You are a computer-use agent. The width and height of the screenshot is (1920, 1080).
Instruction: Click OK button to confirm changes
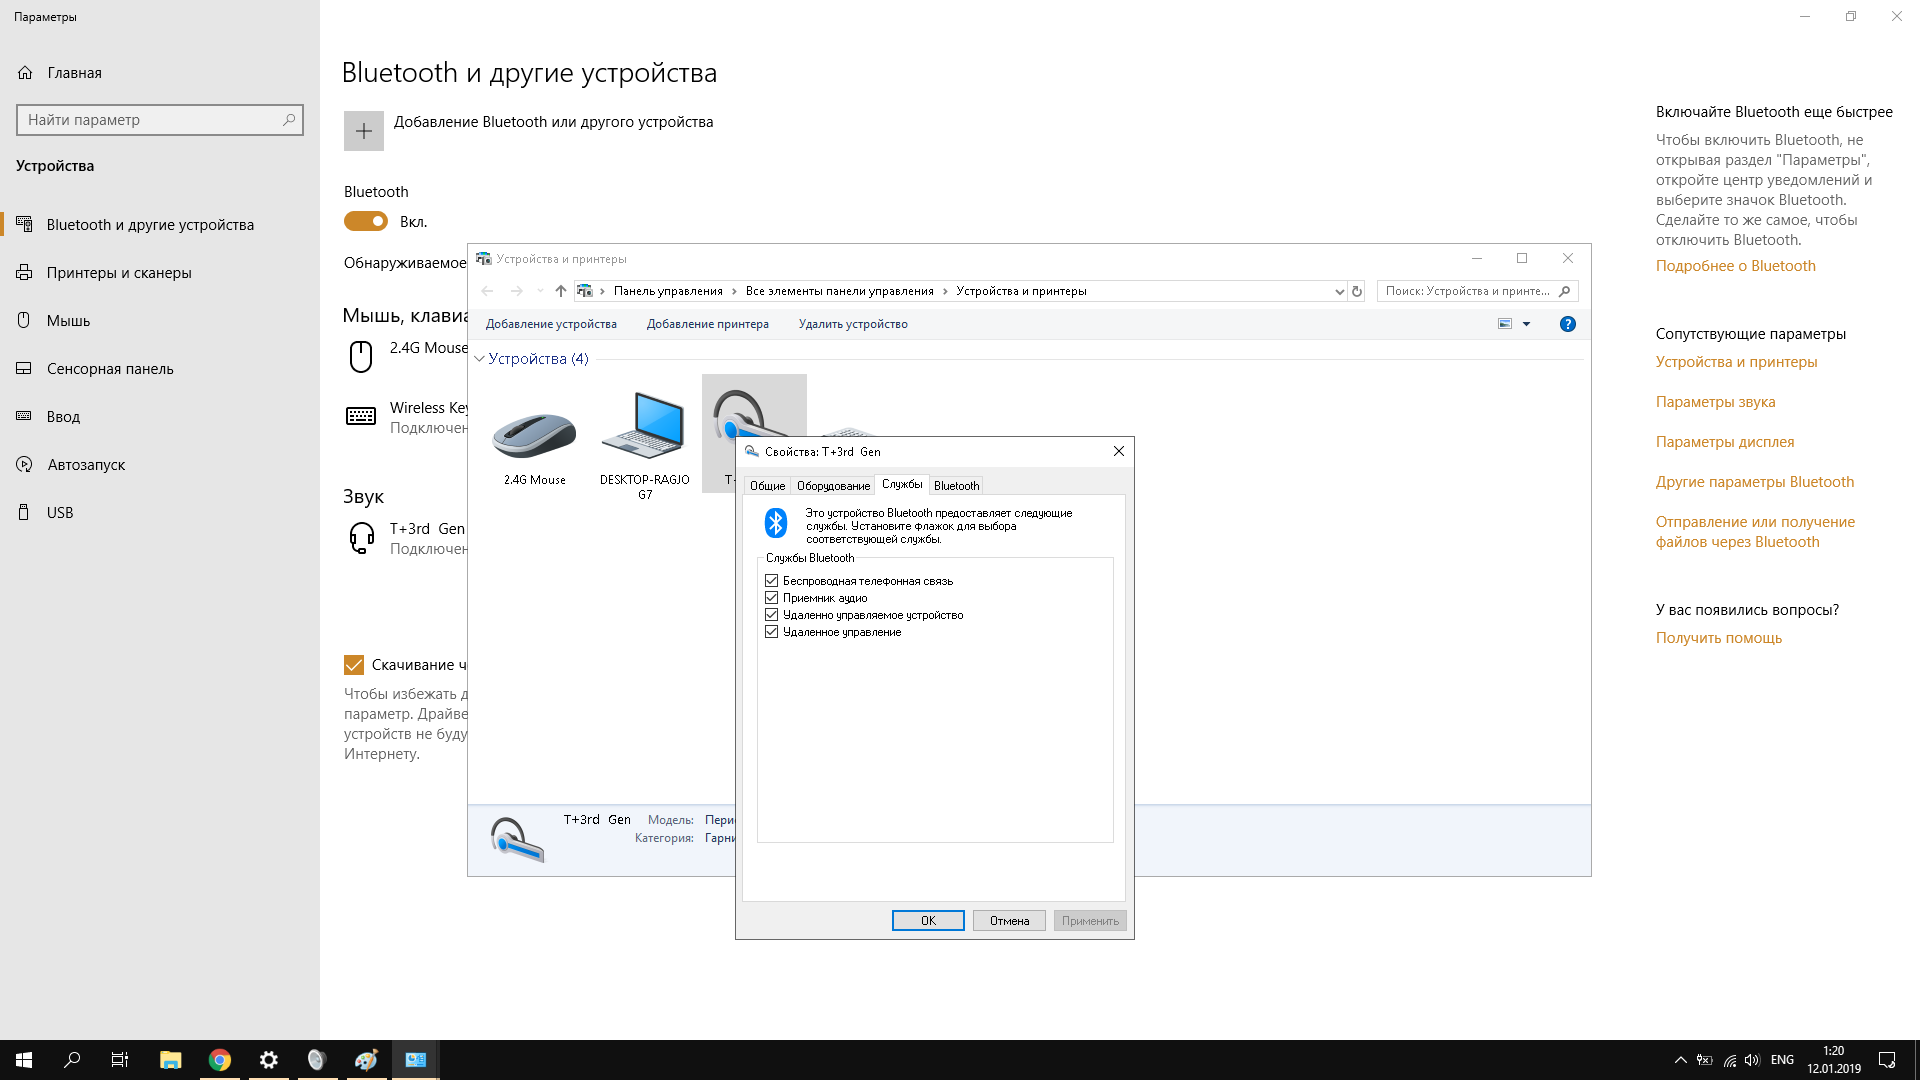(x=927, y=920)
